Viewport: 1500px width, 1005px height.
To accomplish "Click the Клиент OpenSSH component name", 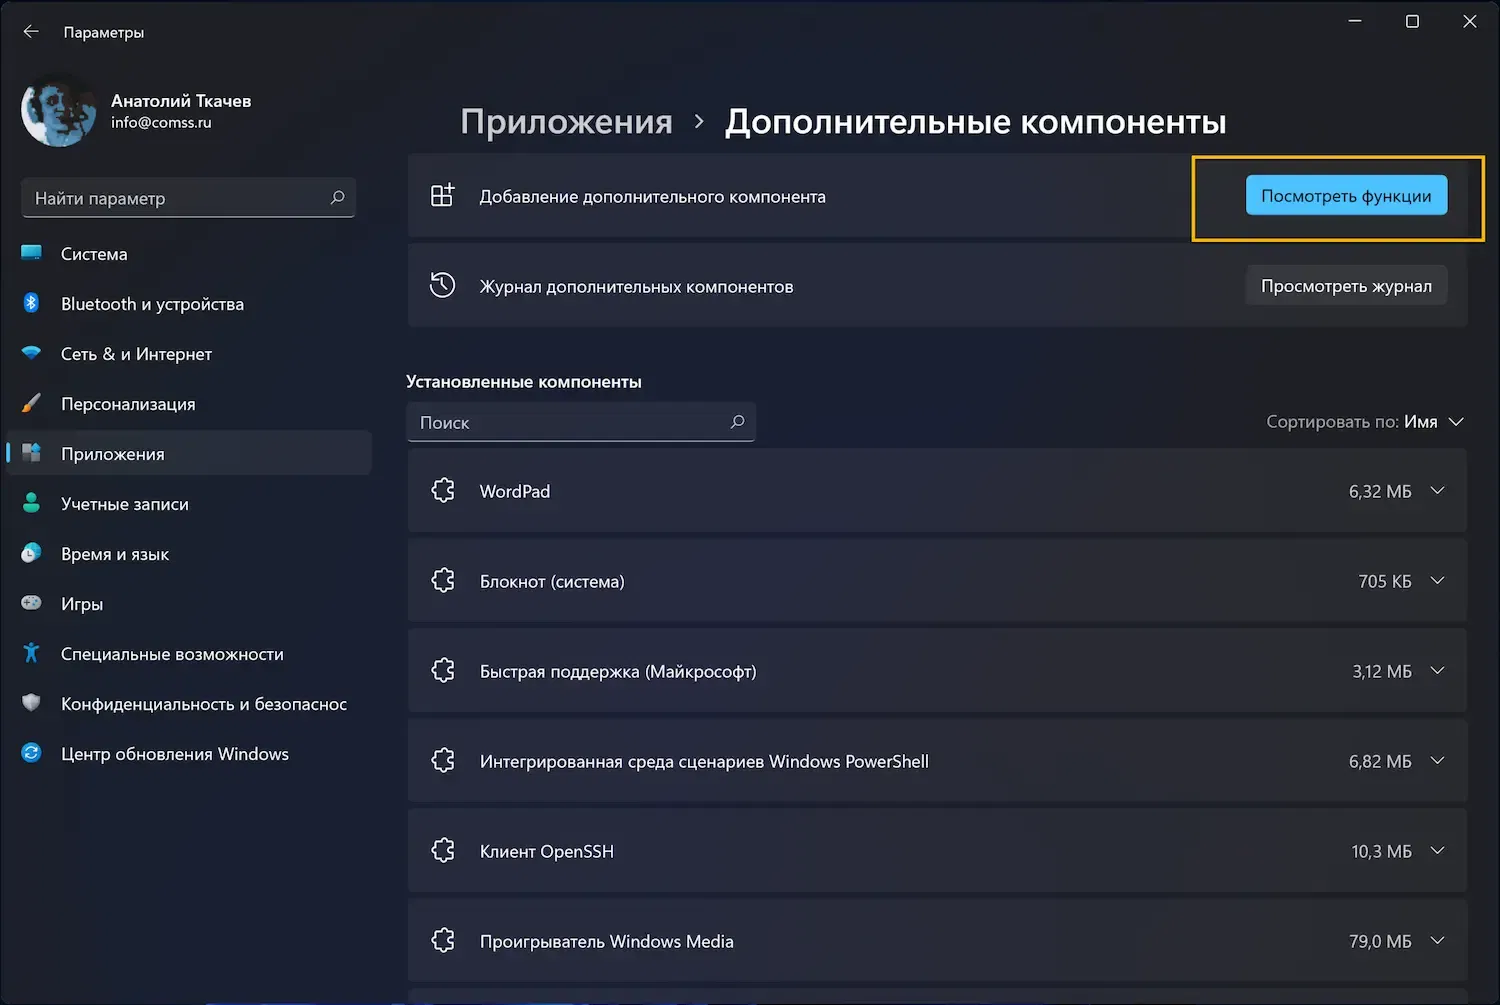I will [547, 851].
